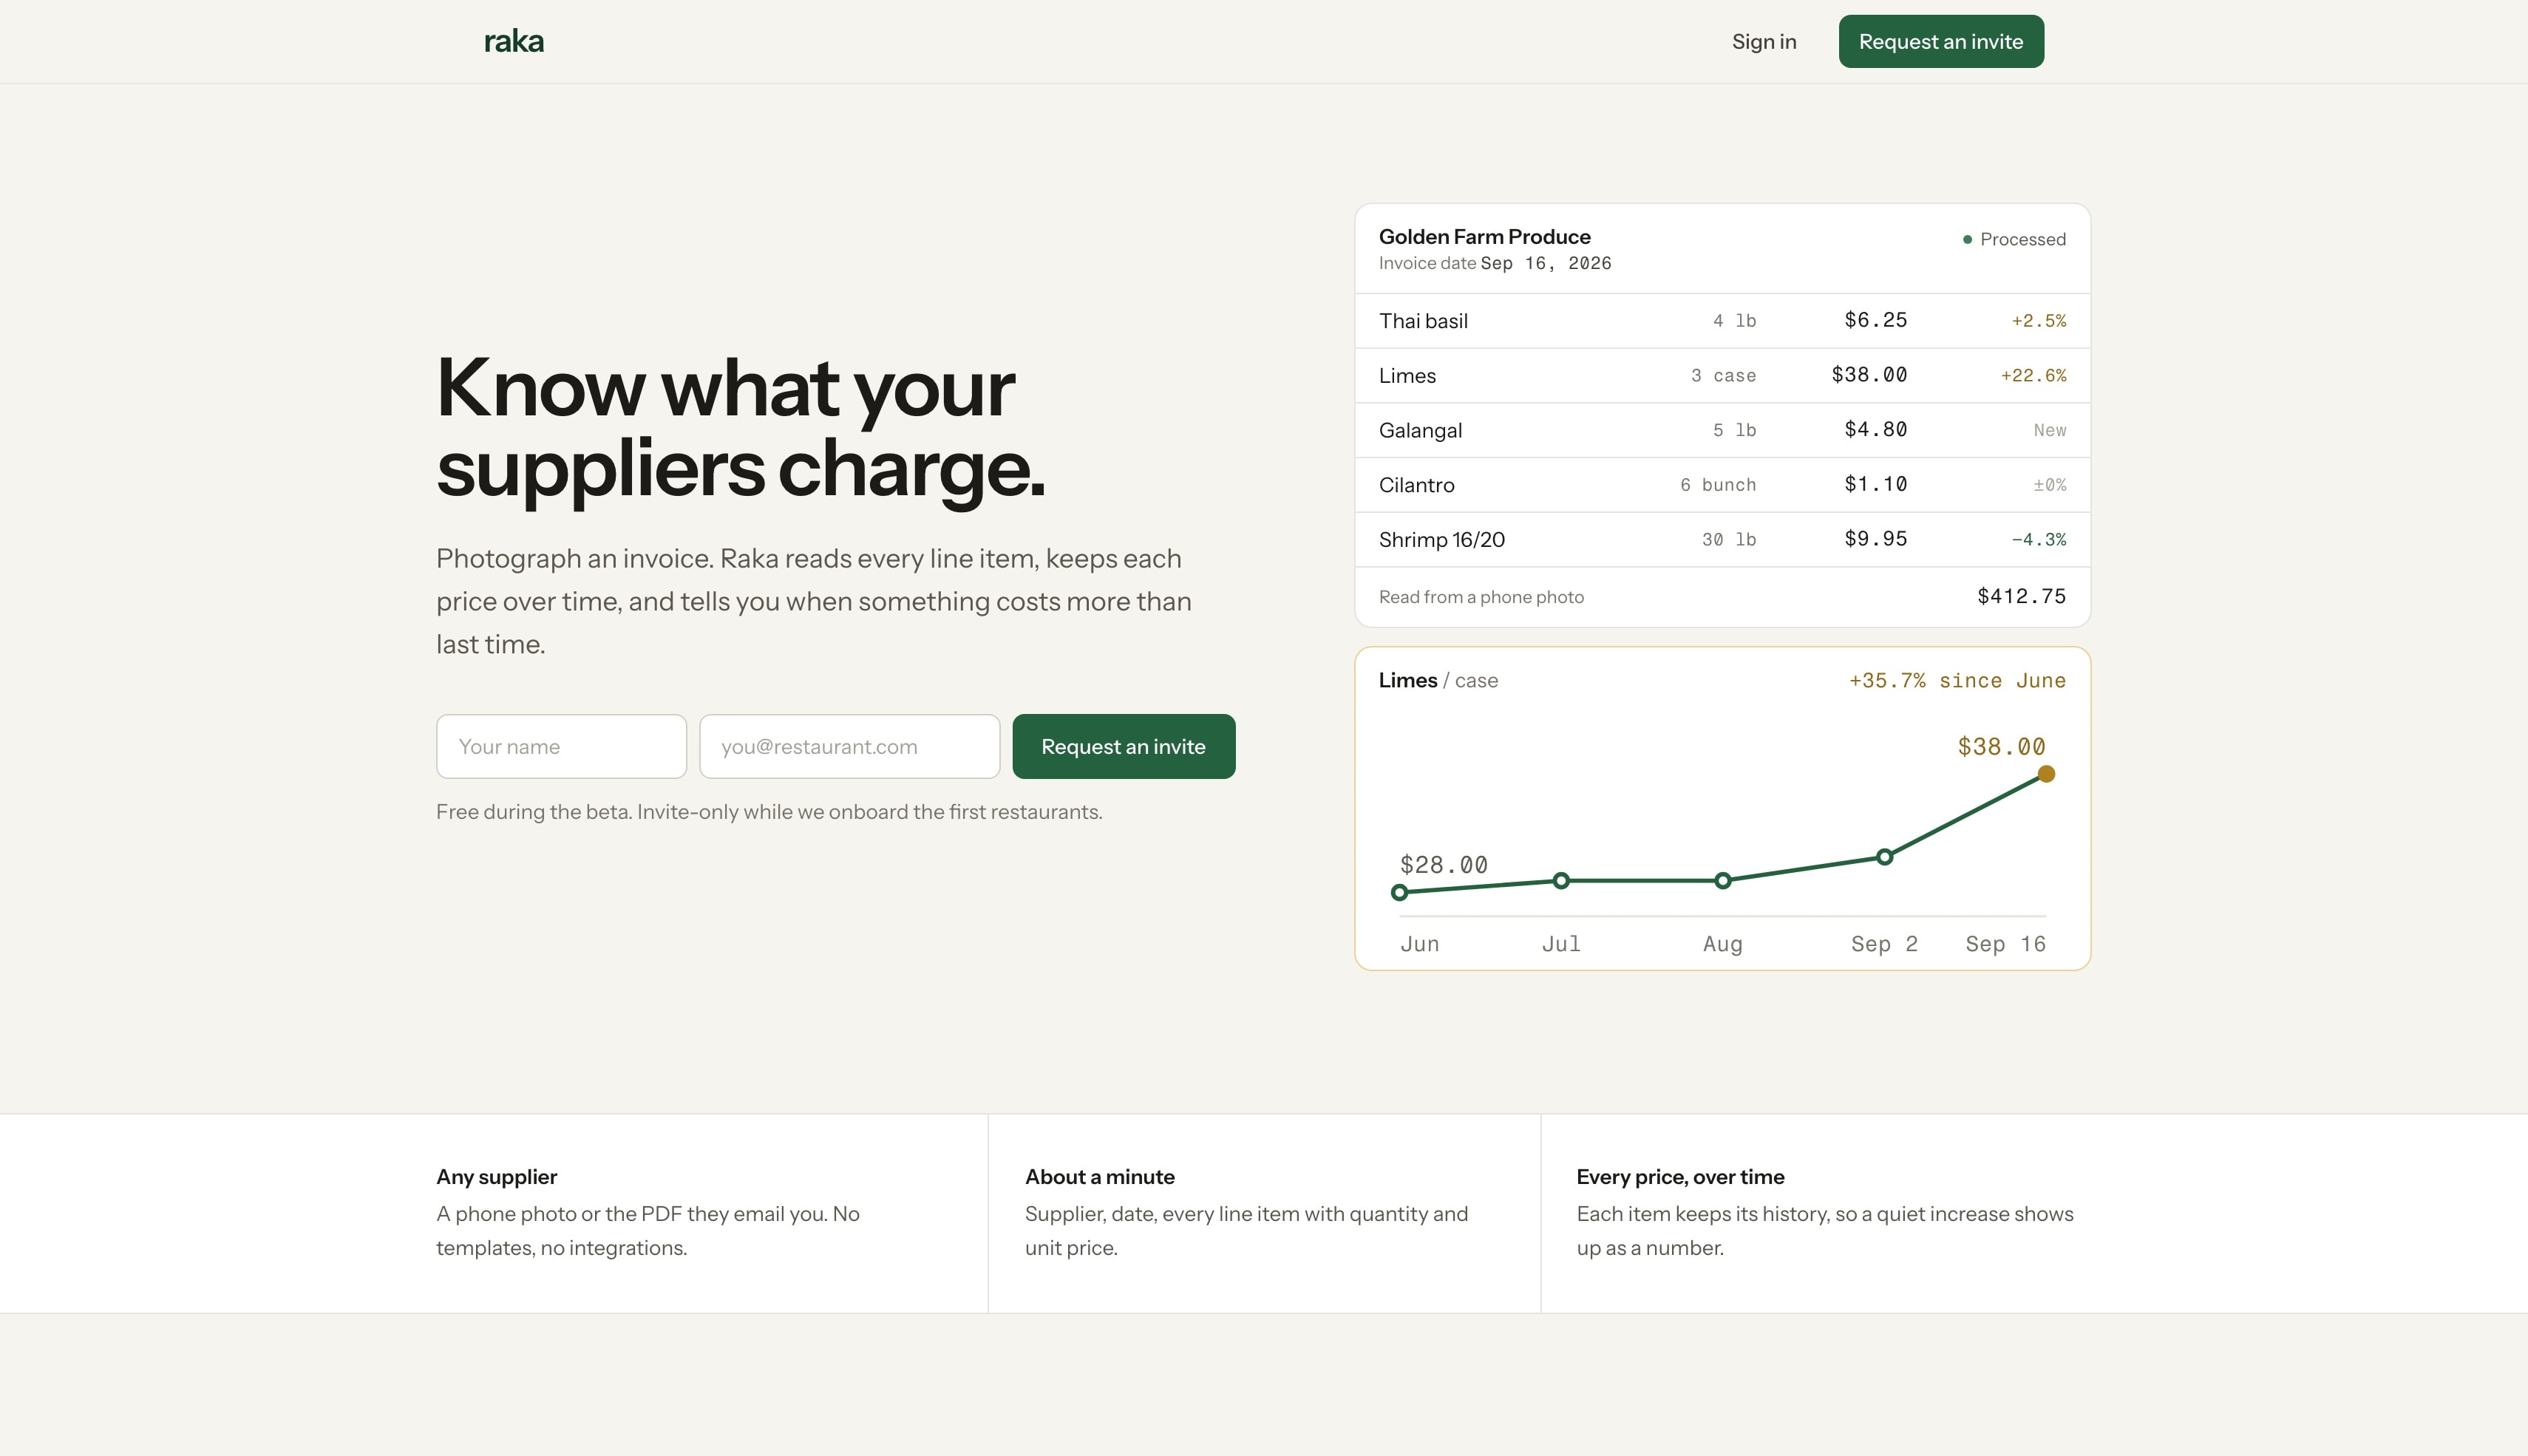
Task: Click the Jul data point on chart
Action: 1561,881
